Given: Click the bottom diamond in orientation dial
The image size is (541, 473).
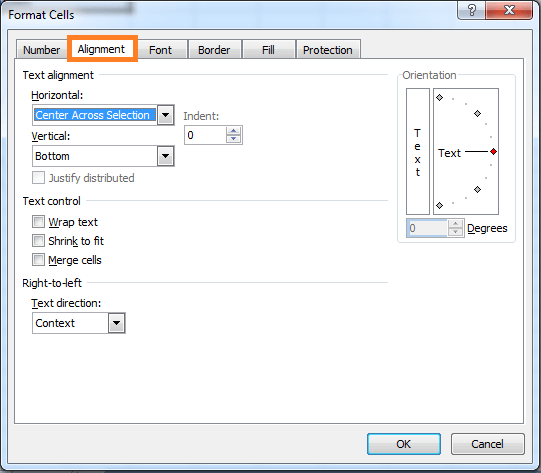Looking at the screenshot, I should coord(439,206).
